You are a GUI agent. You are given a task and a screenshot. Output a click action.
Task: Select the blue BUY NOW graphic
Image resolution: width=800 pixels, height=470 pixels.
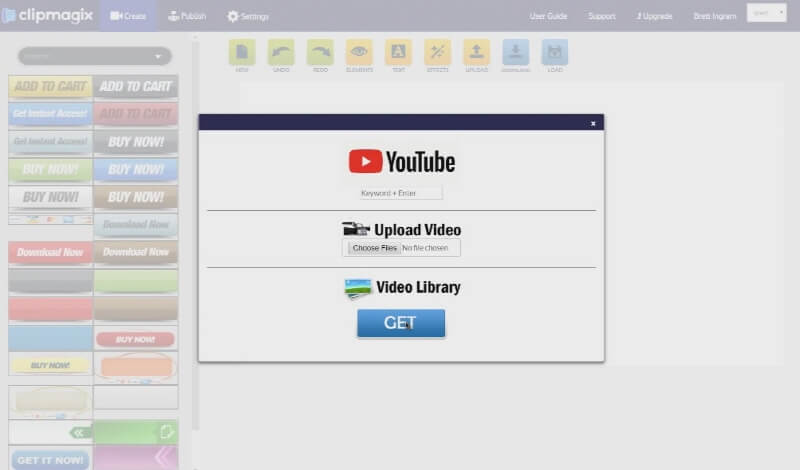(x=136, y=169)
